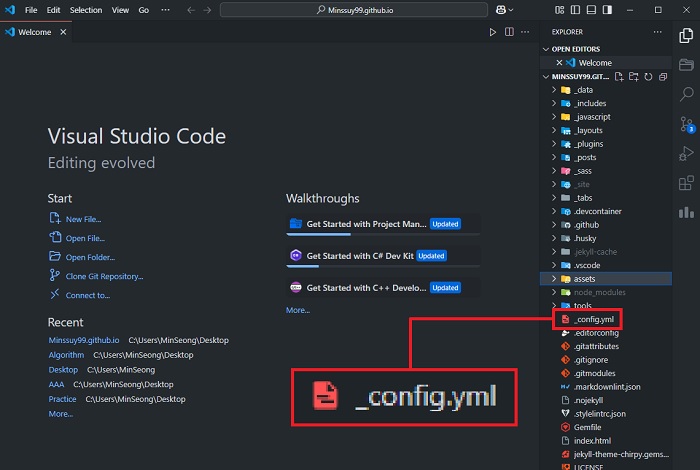Expand the assets folder
This screenshot has width=700, height=470.
pos(584,278)
